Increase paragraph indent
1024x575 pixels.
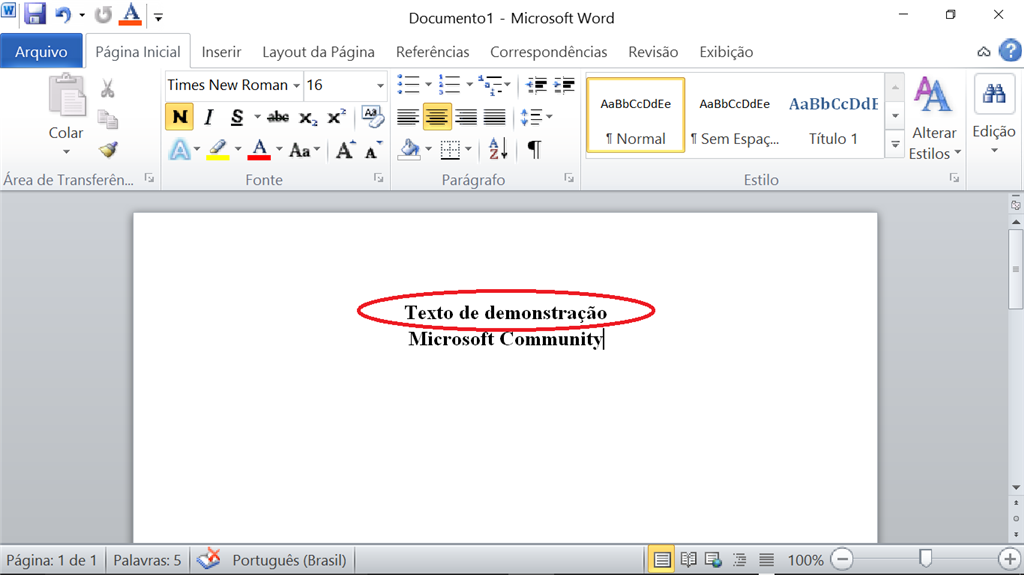click(564, 85)
